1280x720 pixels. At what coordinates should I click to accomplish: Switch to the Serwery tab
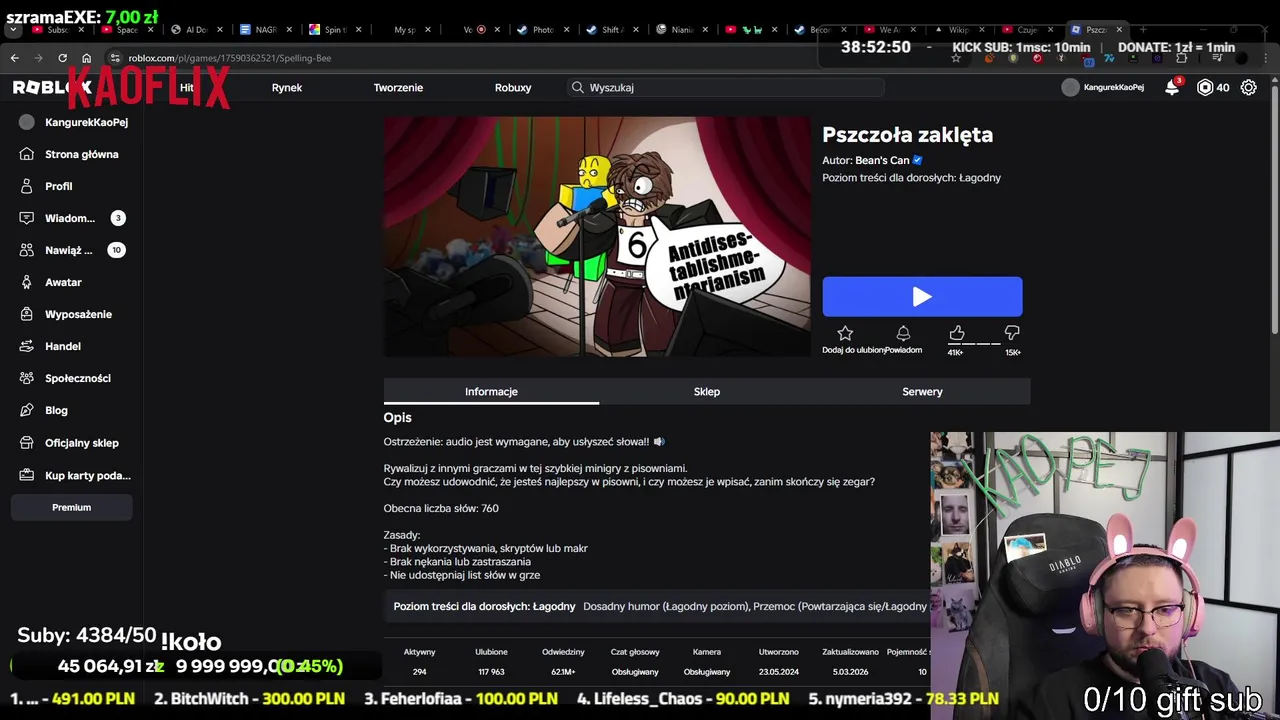tap(922, 392)
